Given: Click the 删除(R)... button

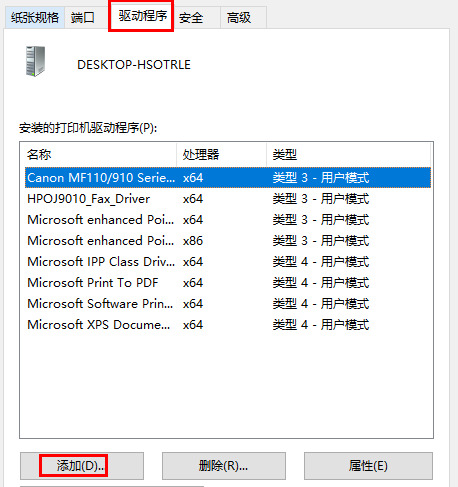Looking at the screenshot, I should 224,466.
